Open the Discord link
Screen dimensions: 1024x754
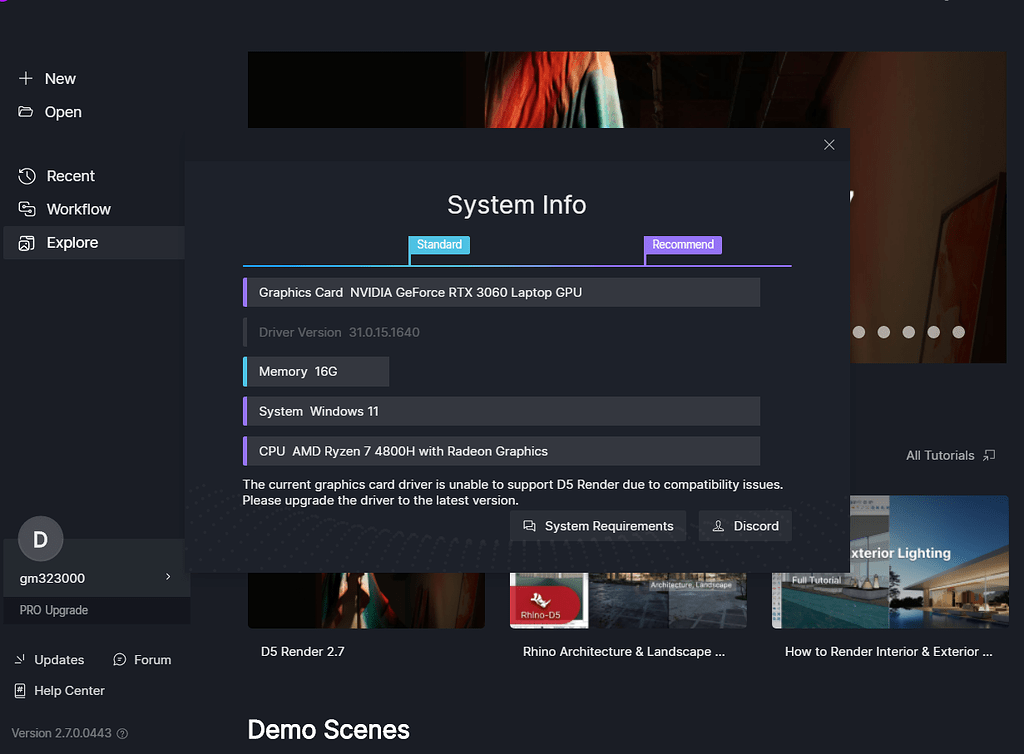click(745, 526)
